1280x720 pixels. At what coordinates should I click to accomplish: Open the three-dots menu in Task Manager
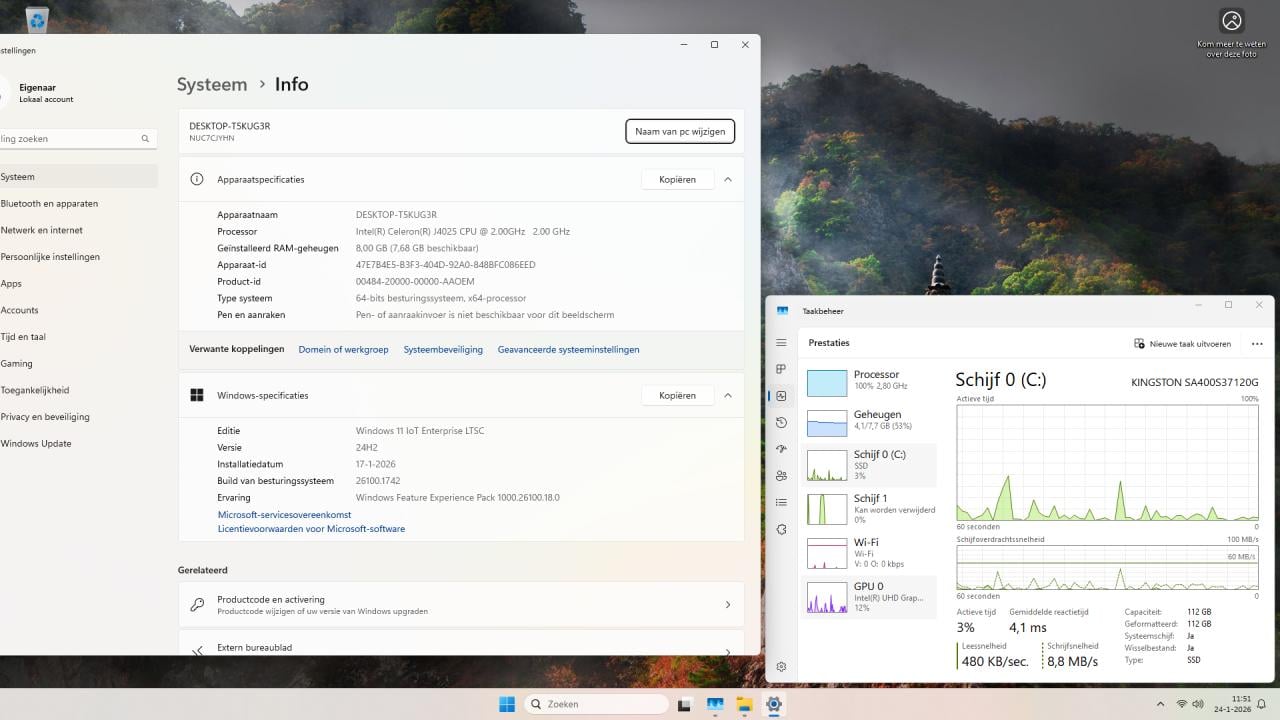click(1257, 344)
